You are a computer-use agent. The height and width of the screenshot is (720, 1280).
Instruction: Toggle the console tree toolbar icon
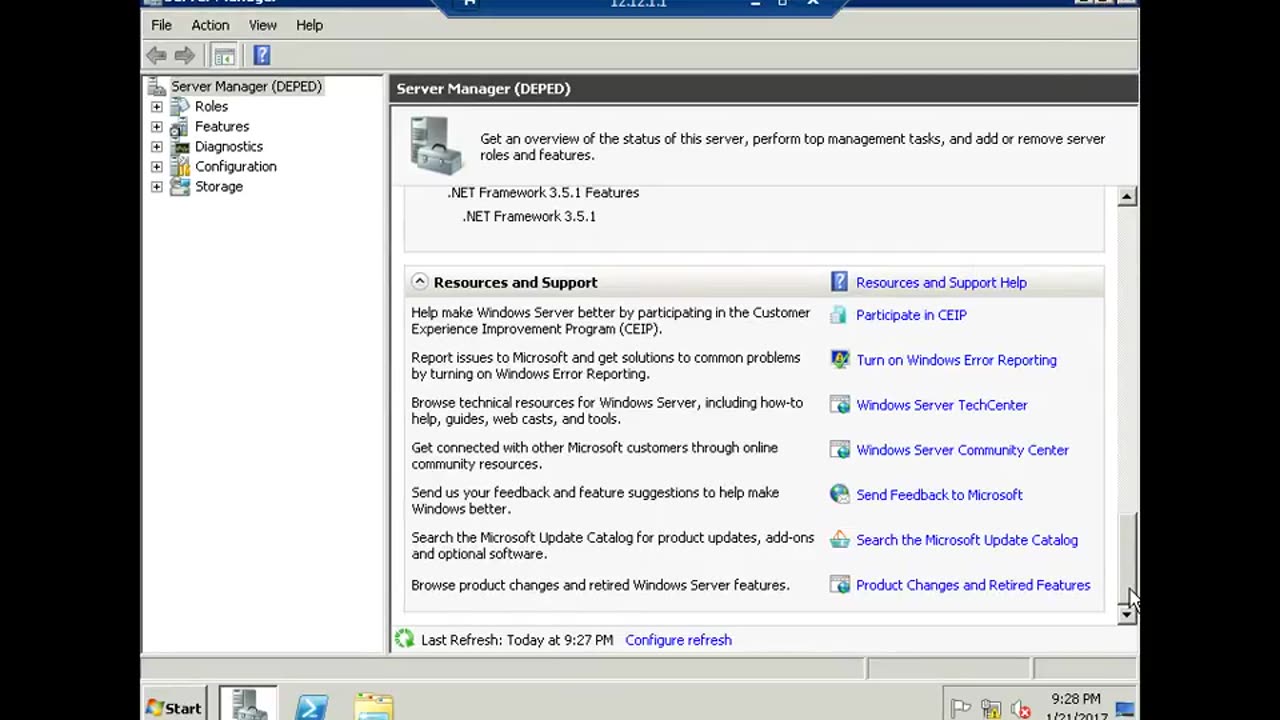[x=224, y=56]
